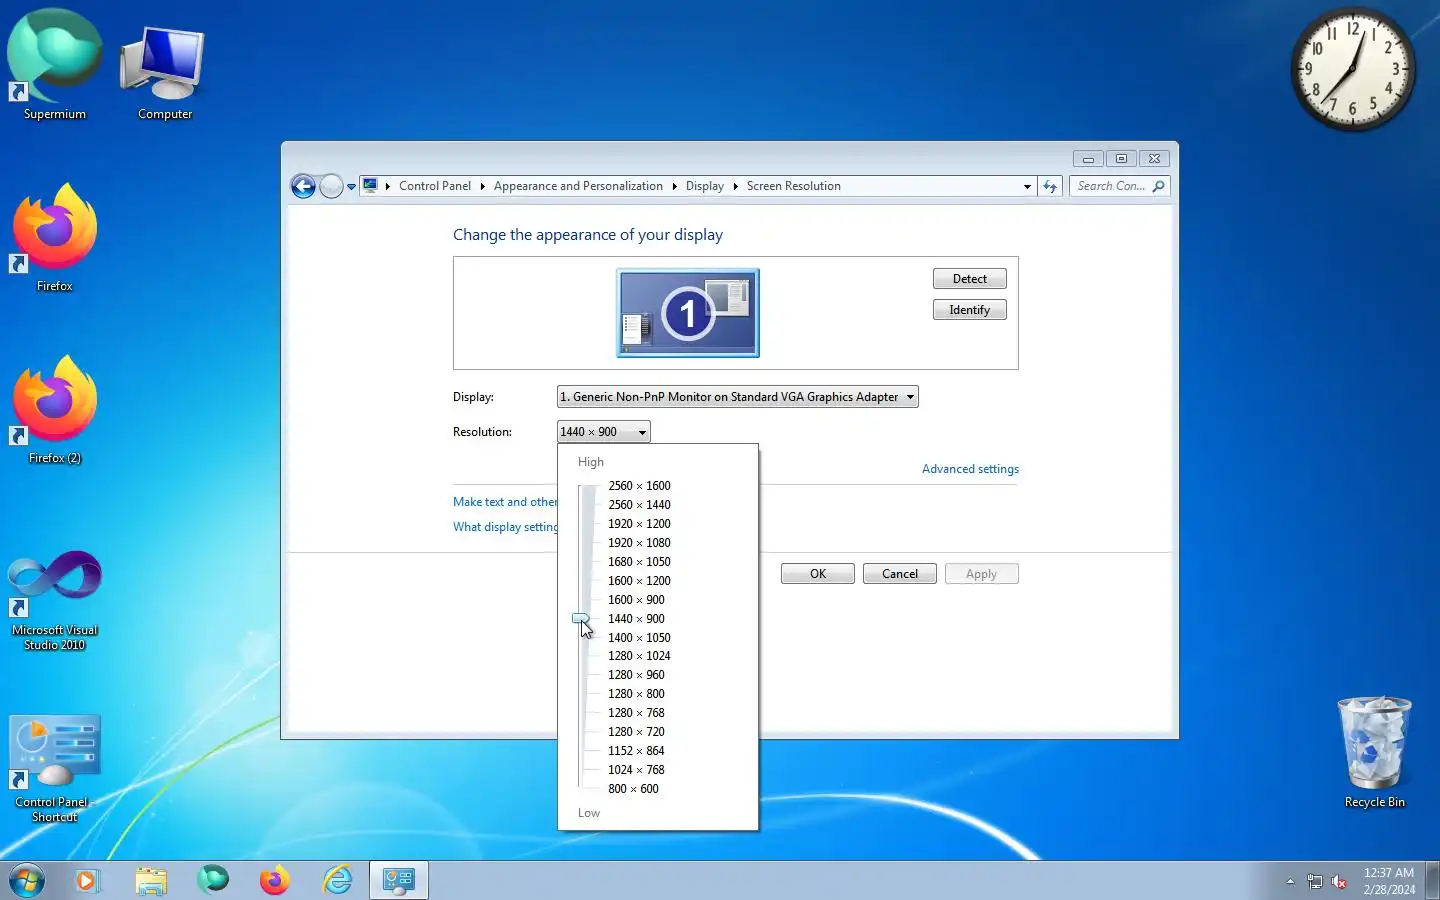Open the recent pages dropdown arrow
Image resolution: width=1440 pixels, height=900 pixels.
[351, 187]
